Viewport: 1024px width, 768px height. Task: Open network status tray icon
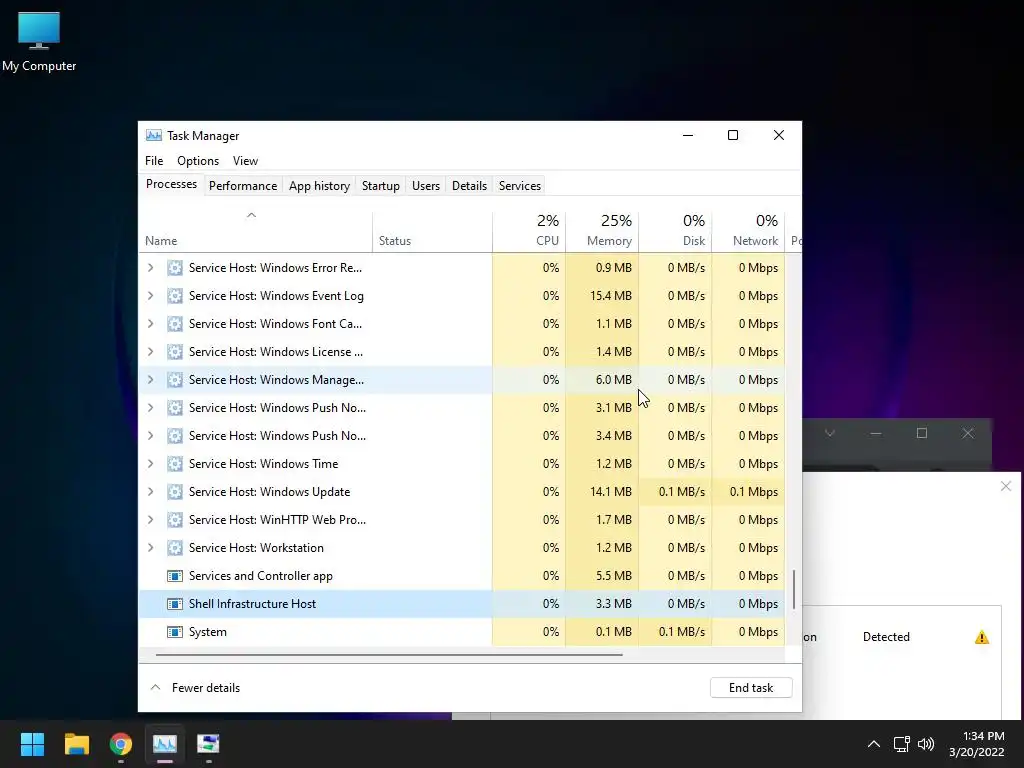[902, 744]
